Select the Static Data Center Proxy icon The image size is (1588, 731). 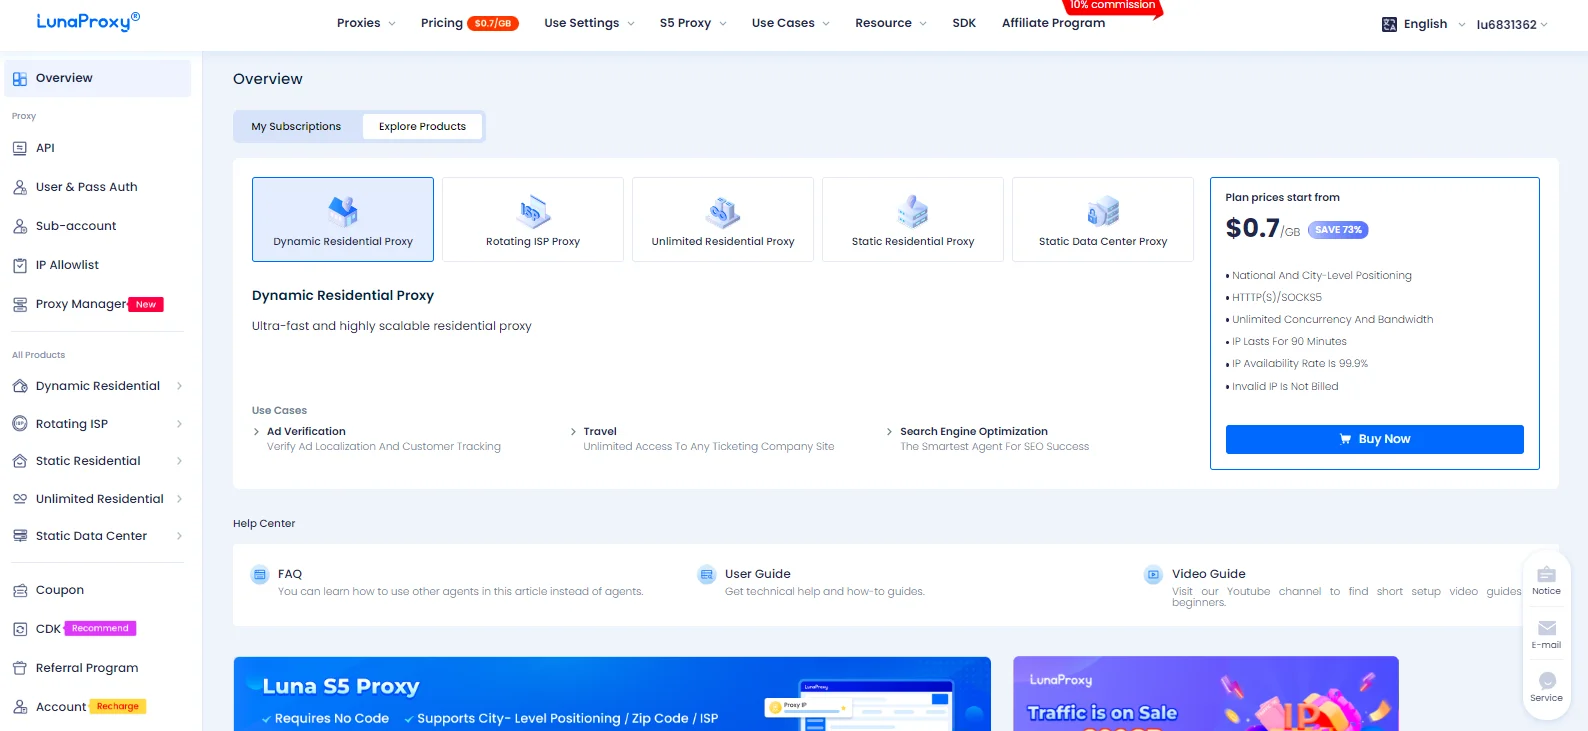point(1102,211)
